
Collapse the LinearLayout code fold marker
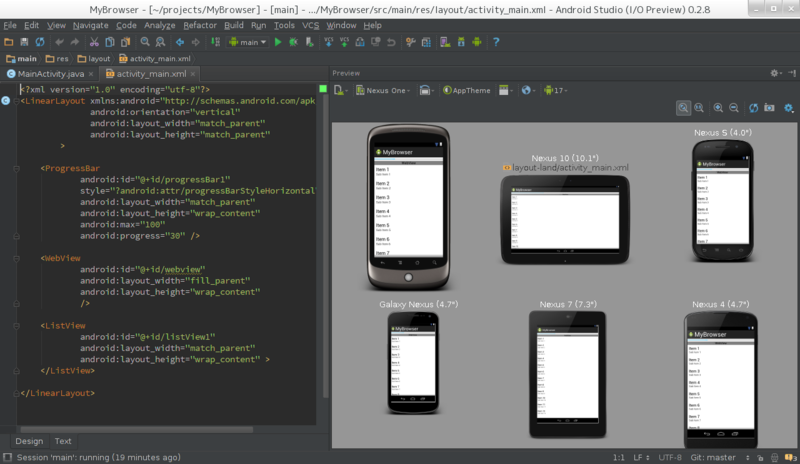coord(16,101)
